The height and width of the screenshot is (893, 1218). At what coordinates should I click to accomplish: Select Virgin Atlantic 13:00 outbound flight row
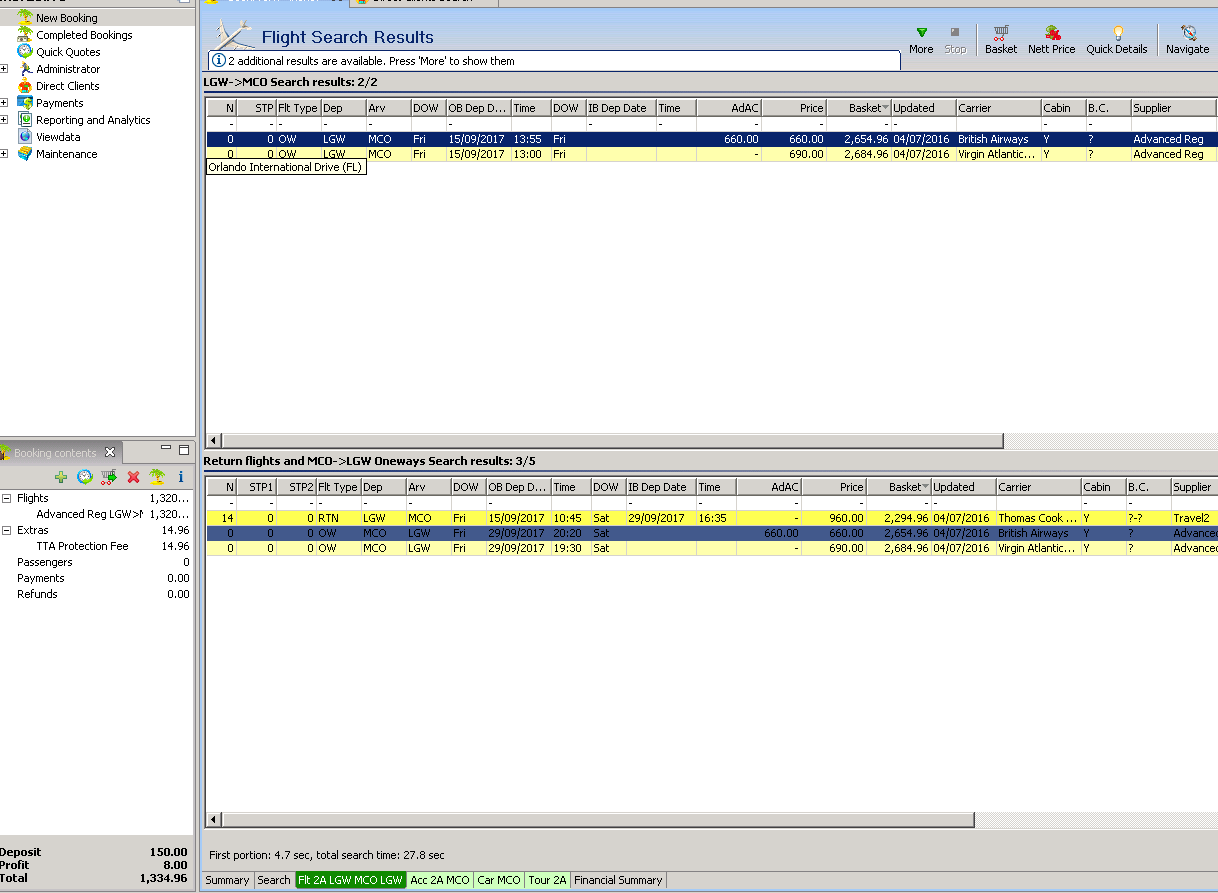point(711,154)
